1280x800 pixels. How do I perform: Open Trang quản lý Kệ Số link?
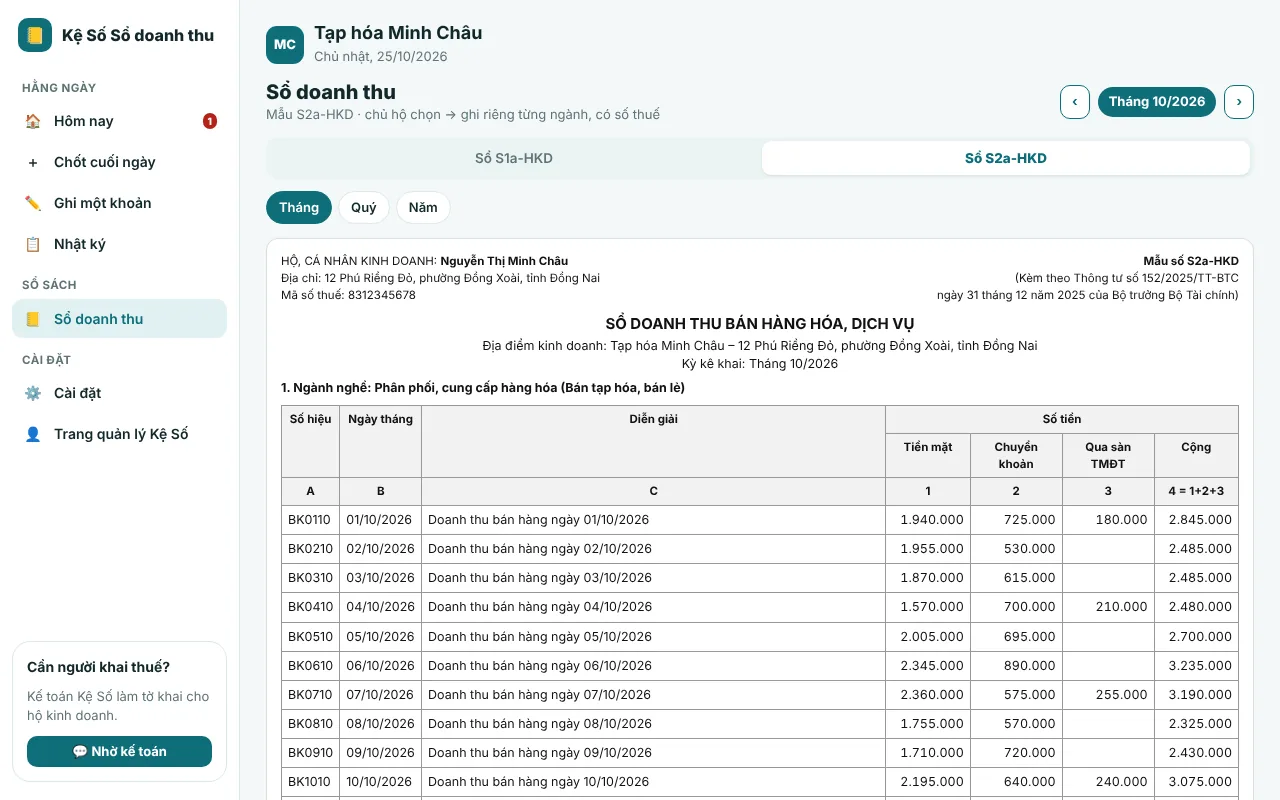tap(120, 434)
